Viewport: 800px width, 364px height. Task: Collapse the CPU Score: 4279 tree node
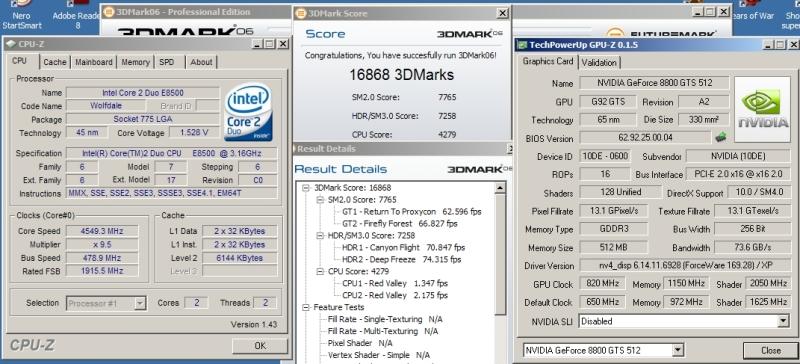click(x=320, y=271)
